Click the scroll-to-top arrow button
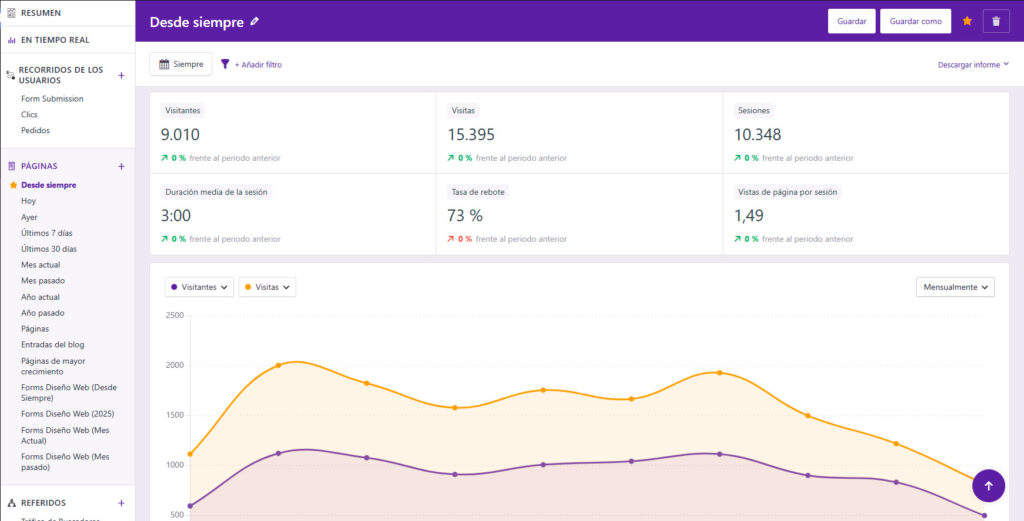 coord(988,486)
